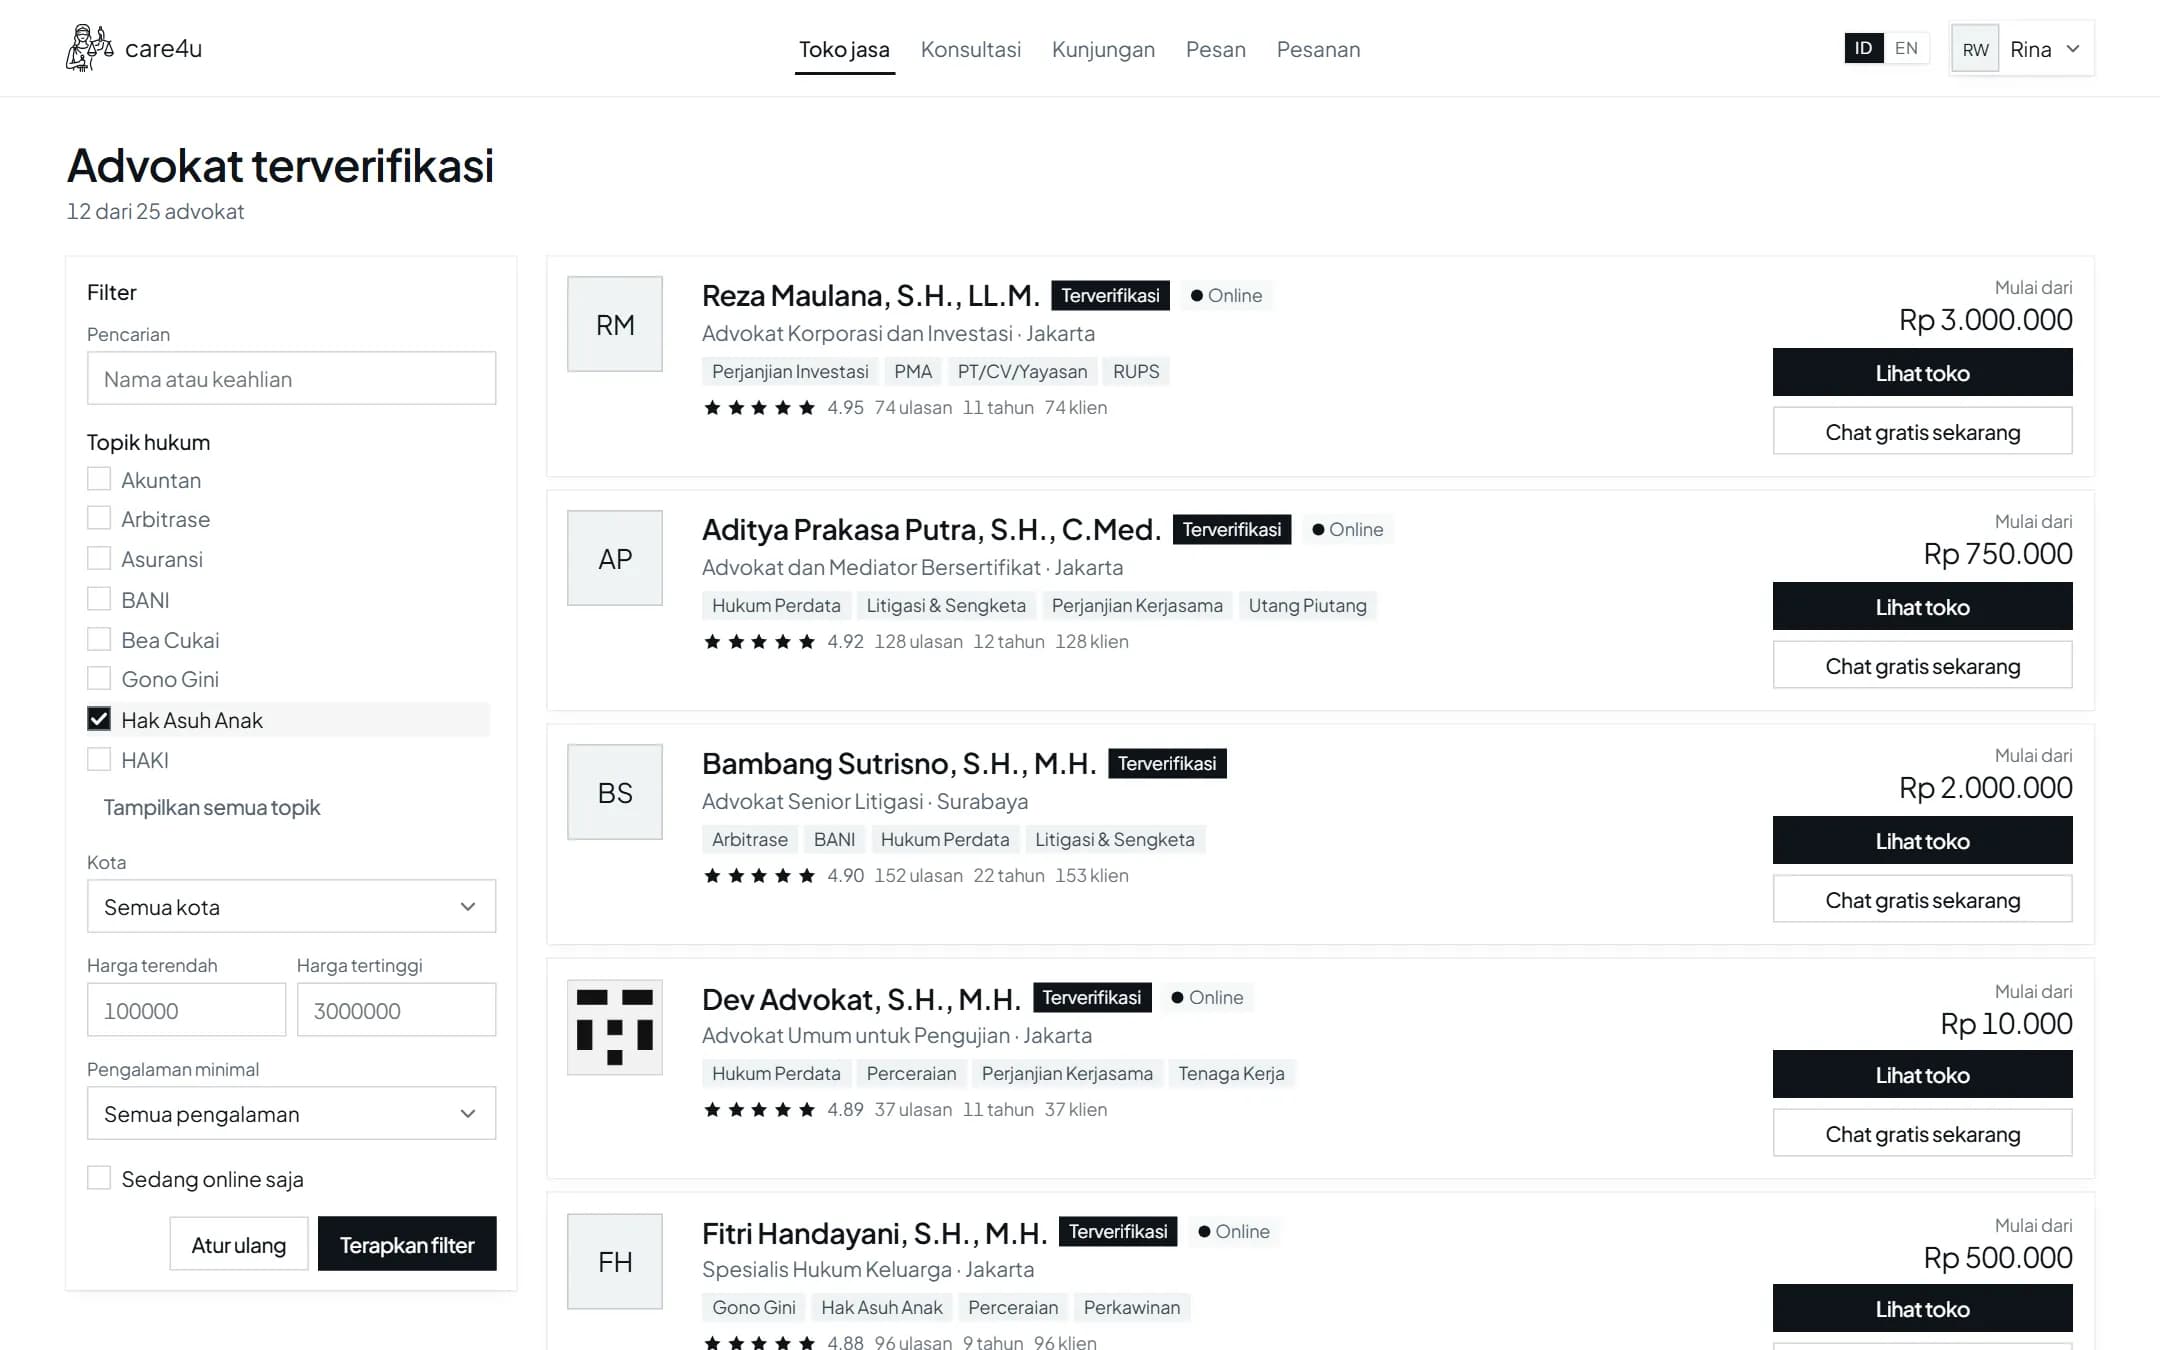Go to the Konsultasi tab
The width and height of the screenshot is (2160, 1350).
click(x=970, y=49)
